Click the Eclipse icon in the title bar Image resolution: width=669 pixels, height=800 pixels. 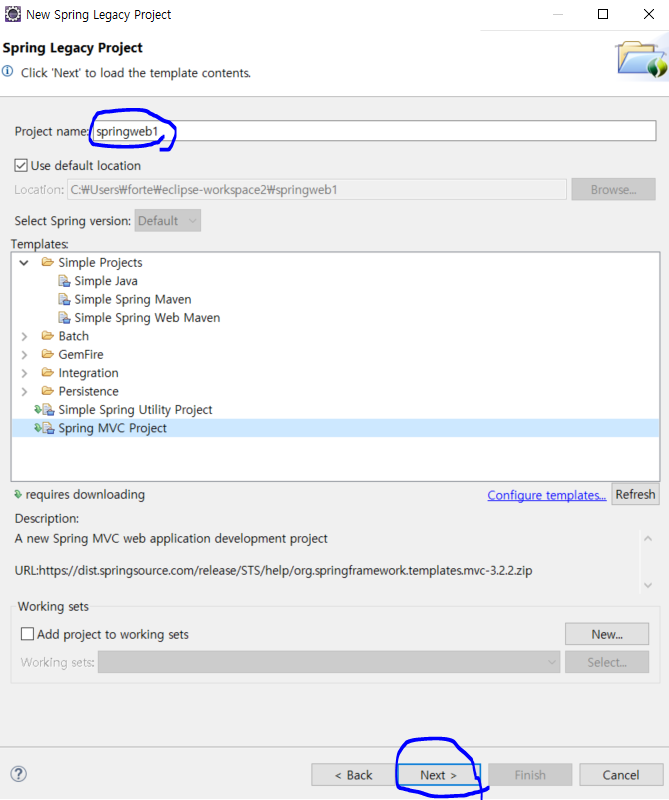[12, 14]
